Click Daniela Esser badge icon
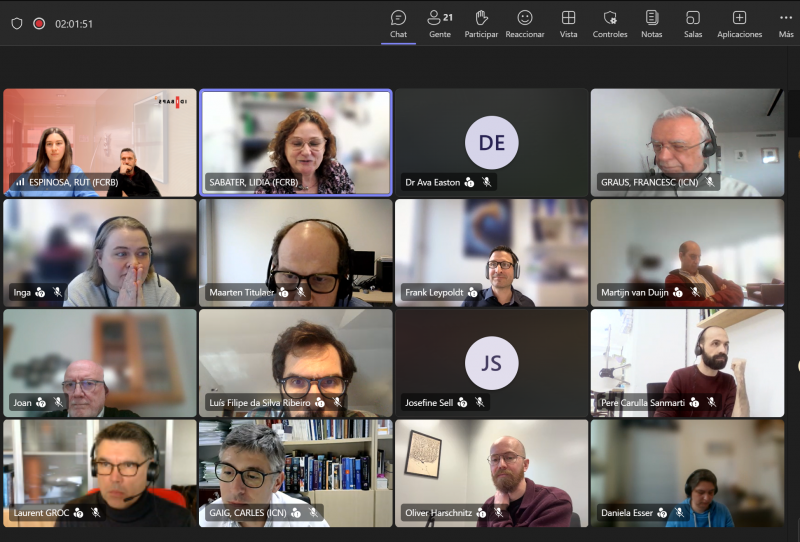The width and height of the screenshot is (800, 542). tap(662, 513)
